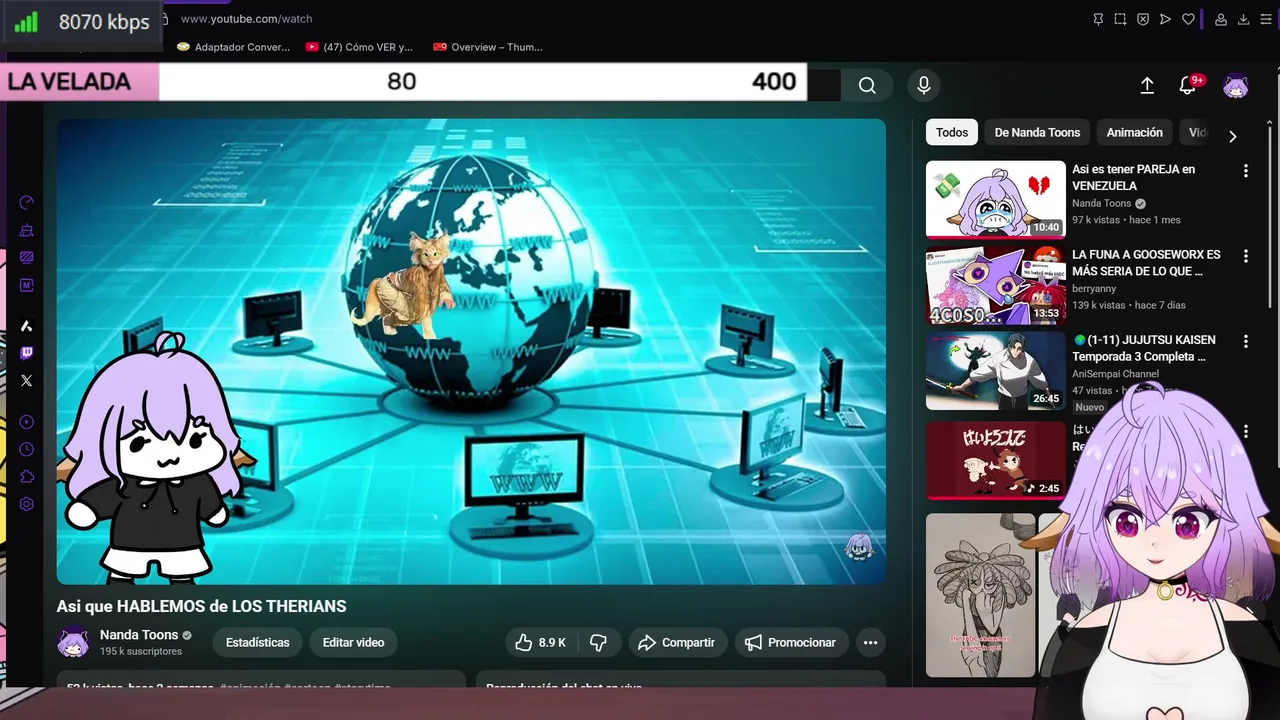The width and height of the screenshot is (1280, 720).
Task: Click the YouTube search magnifier button
Action: (867, 85)
